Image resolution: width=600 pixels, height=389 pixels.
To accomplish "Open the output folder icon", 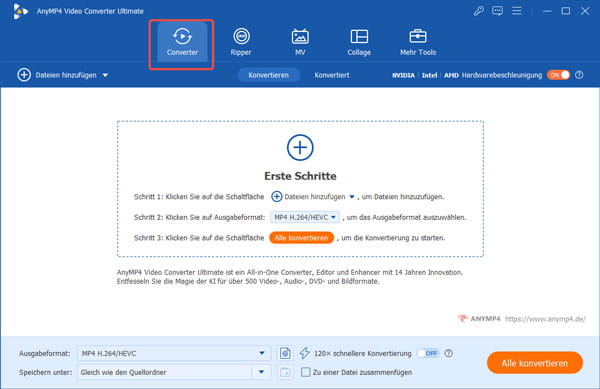I will pyautogui.click(x=285, y=372).
